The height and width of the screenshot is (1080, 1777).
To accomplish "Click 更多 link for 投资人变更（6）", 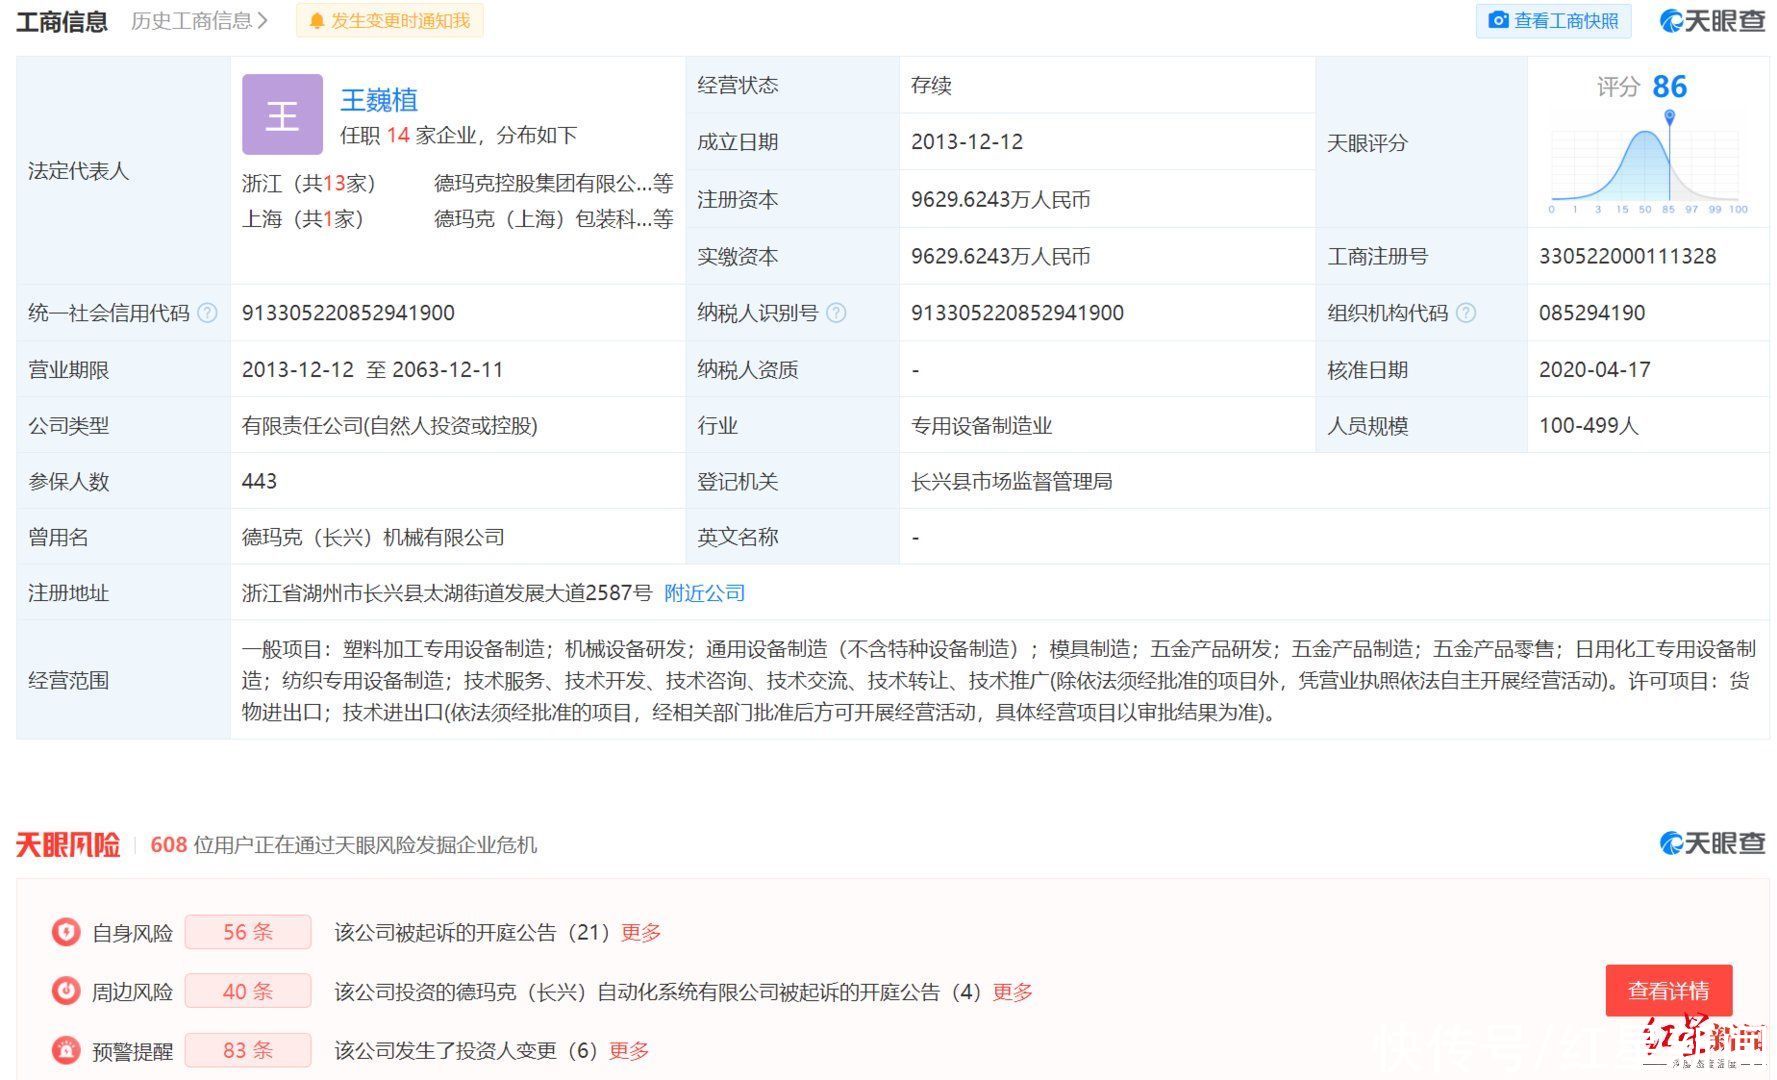I will (629, 1051).
